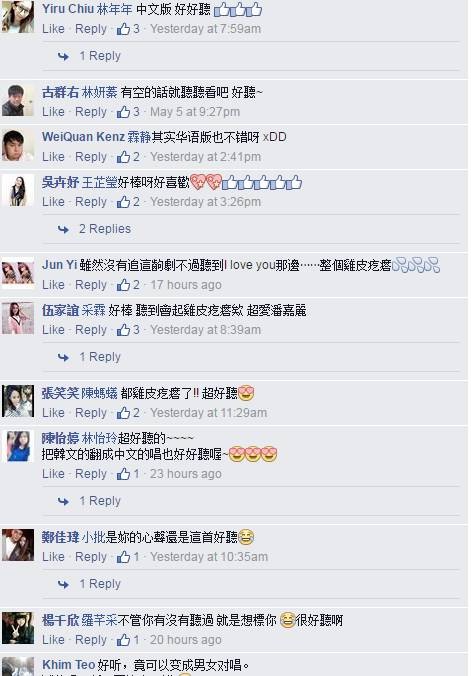The width and height of the screenshot is (471, 676).
Task: Expand the '2 Replies' thread
Action: [105, 229]
